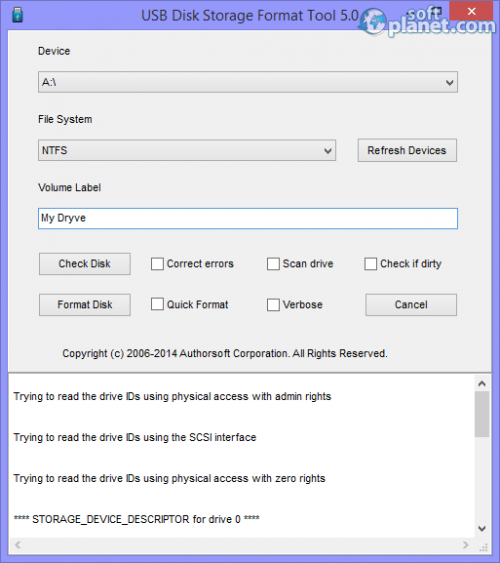Screen dimensions: 500x563
Task: Open the File System NTFS dropdown
Action: pos(187,150)
